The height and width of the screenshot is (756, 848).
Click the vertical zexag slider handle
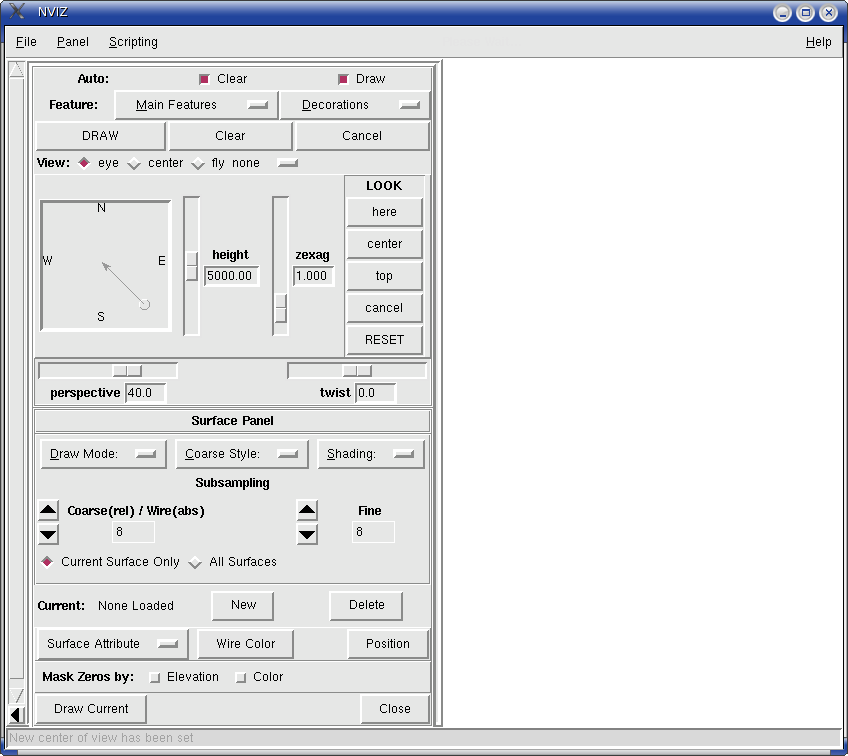click(x=280, y=308)
